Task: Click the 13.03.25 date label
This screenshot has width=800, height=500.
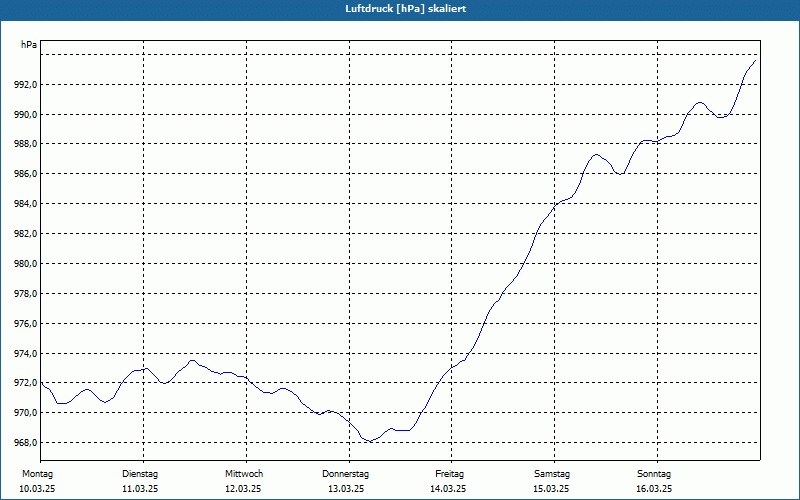Action: coord(346,489)
